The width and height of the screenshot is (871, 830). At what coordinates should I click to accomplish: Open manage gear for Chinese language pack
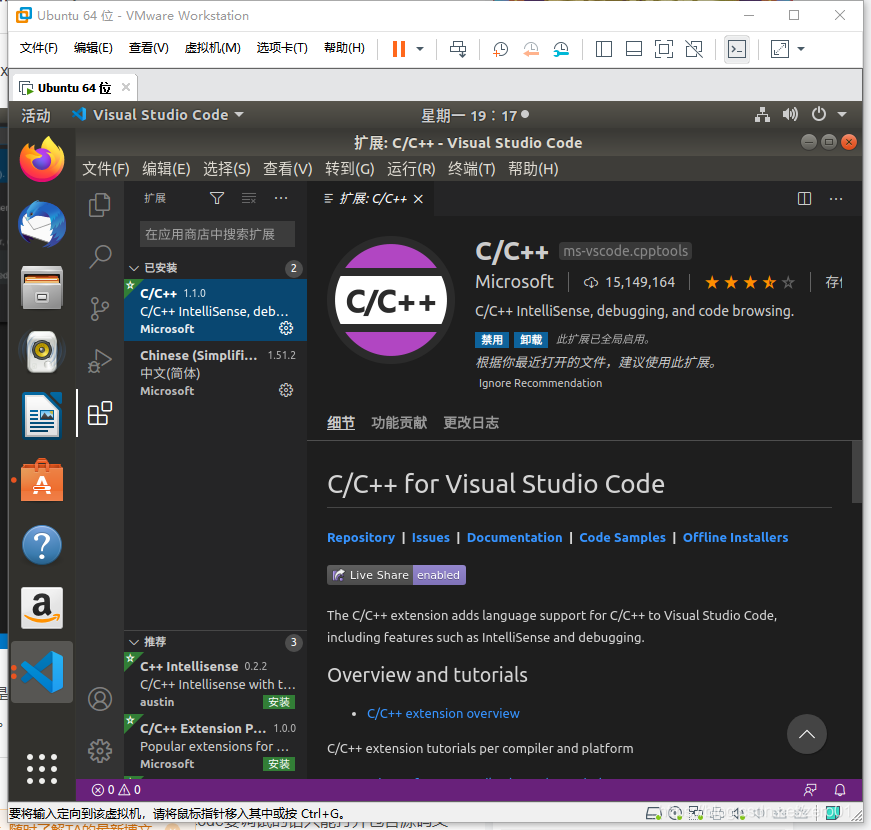[286, 390]
